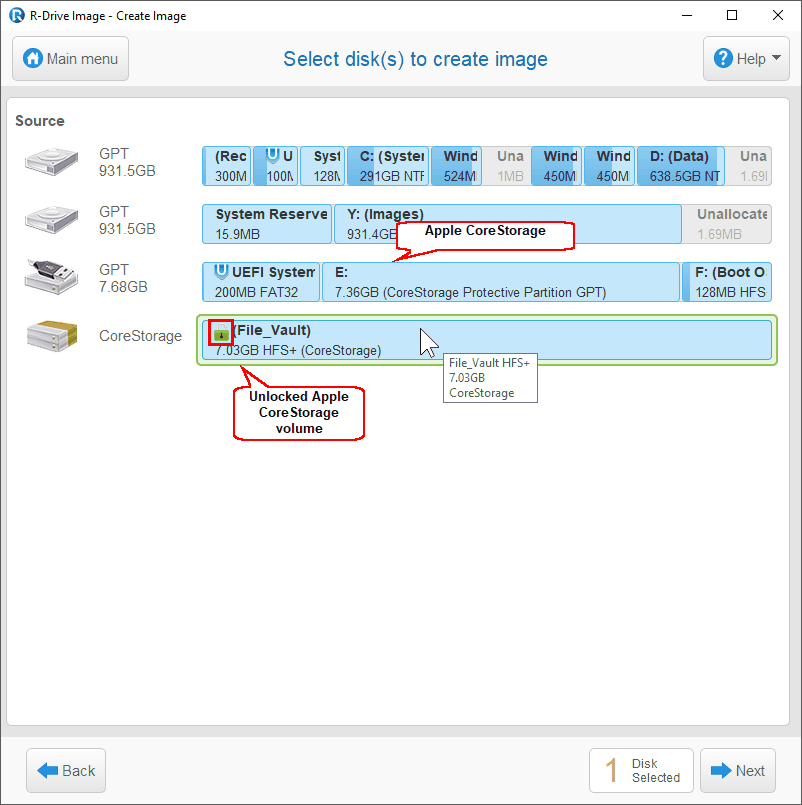Select the Wind 524M partition
Viewport: 802px width, 805px height.
pyautogui.click(x=456, y=166)
